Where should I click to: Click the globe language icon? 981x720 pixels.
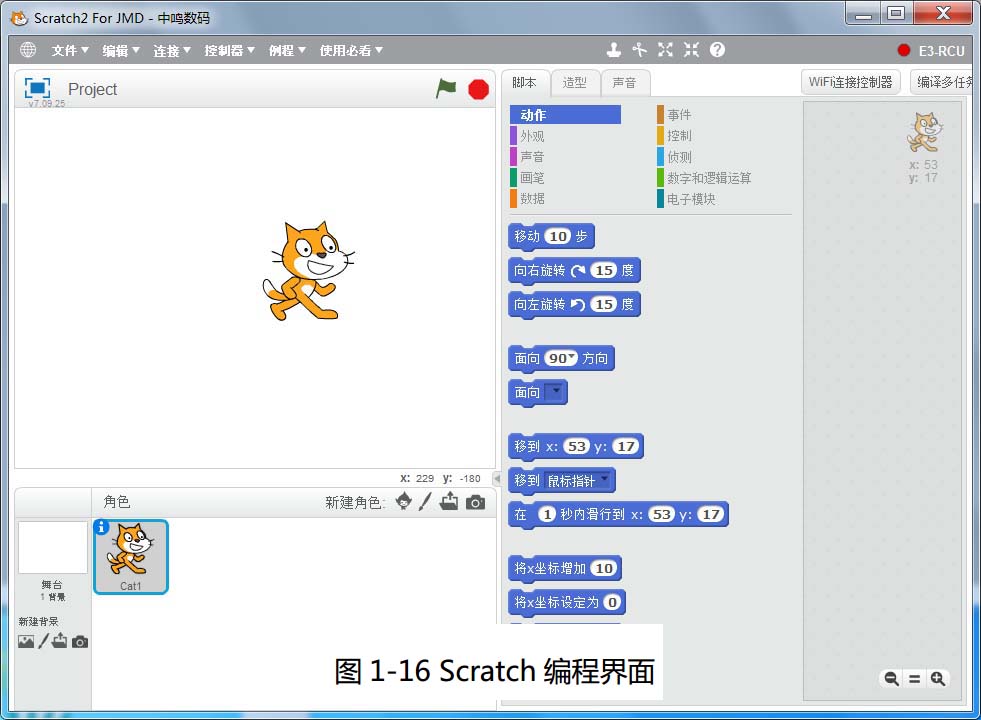[x=28, y=50]
